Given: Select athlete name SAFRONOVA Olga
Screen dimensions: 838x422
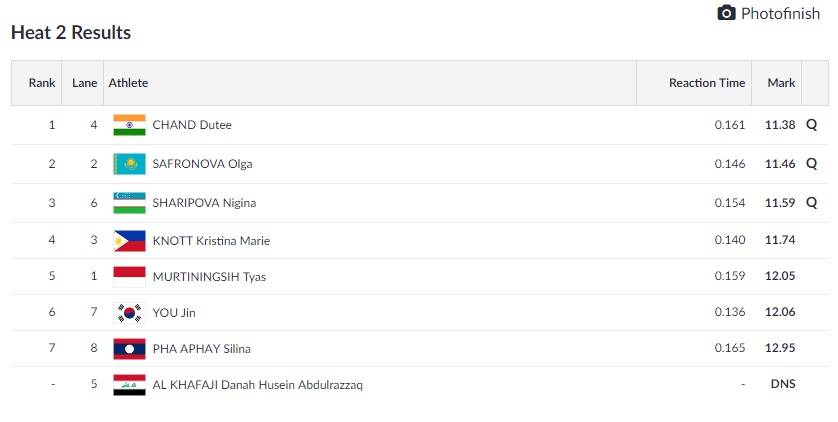Looking at the screenshot, I should click(x=202, y=164).
